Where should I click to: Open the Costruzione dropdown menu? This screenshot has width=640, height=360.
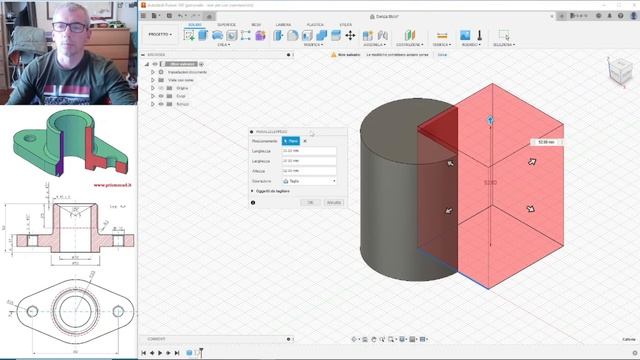tap(410, 44)
